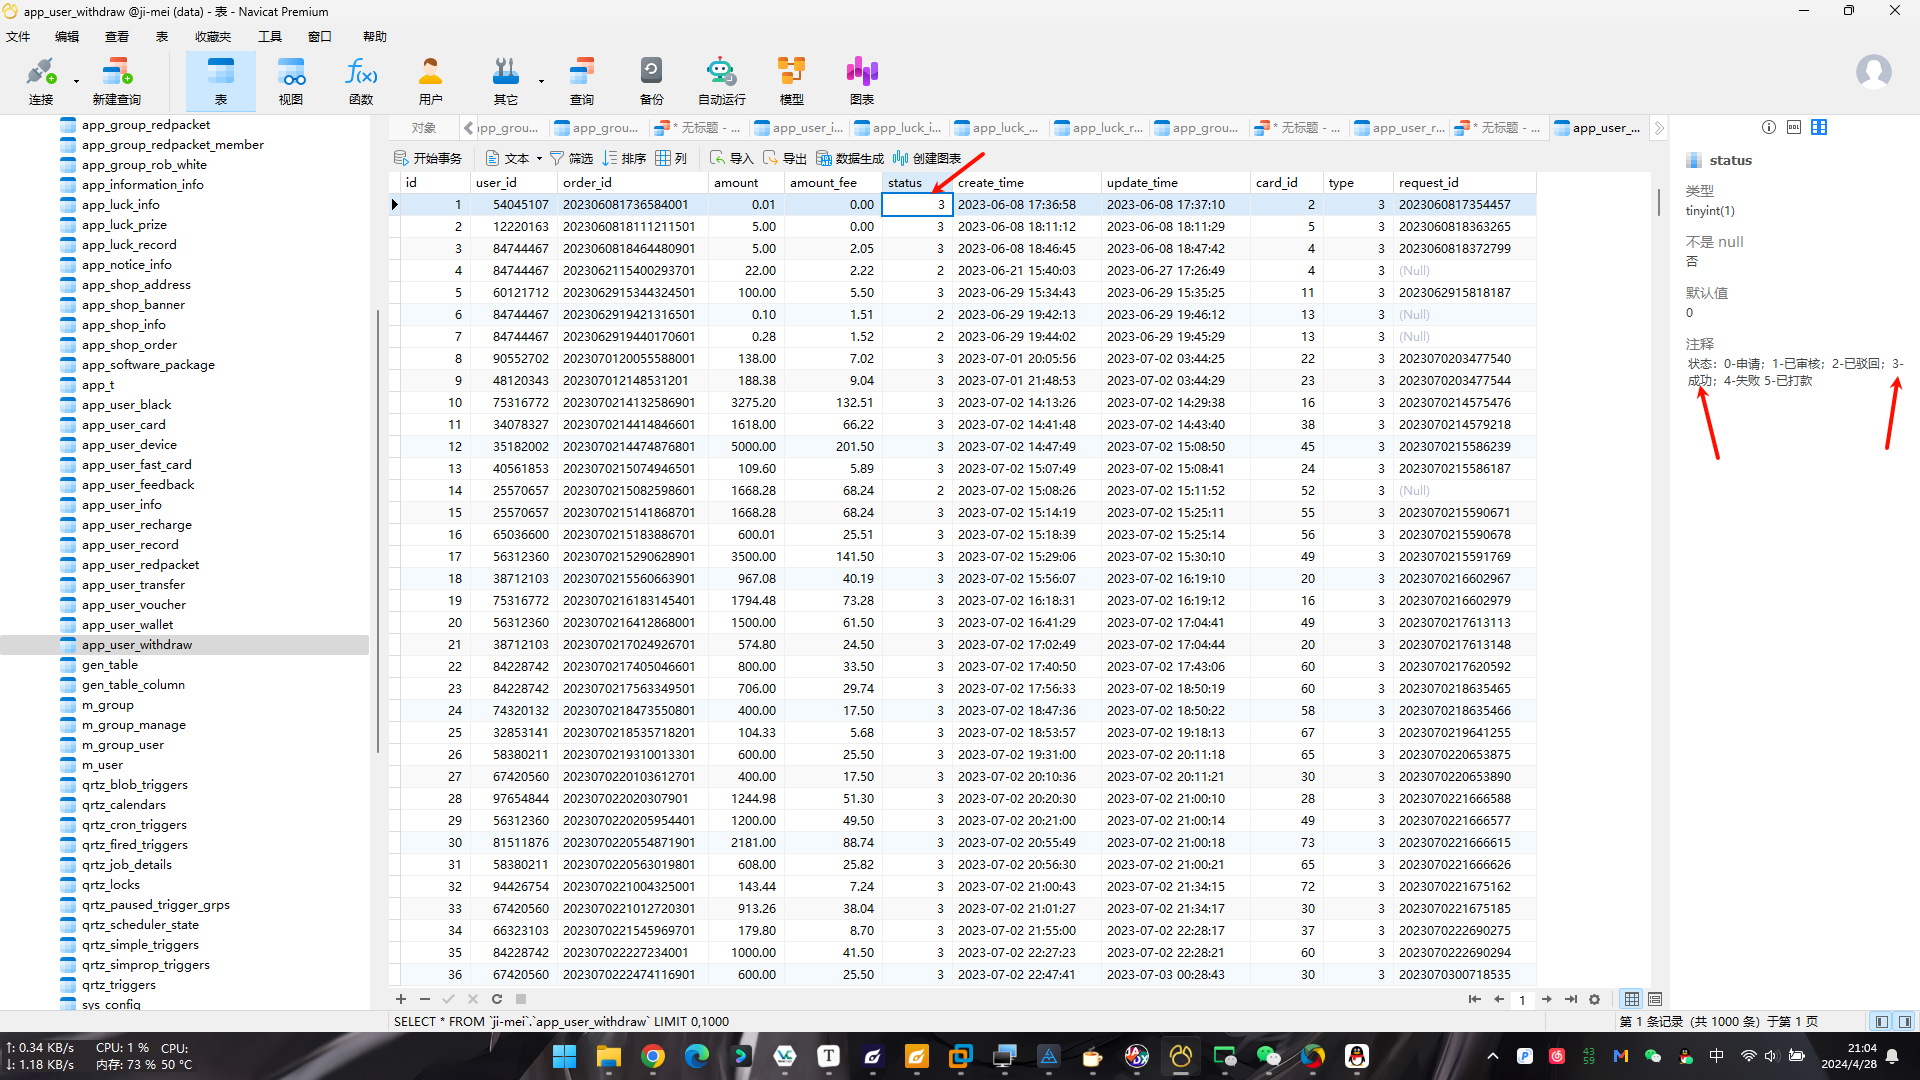Click the 导出 export button
The height and width of the screenshot is (1080, 1920).
(x=785, y=158)
